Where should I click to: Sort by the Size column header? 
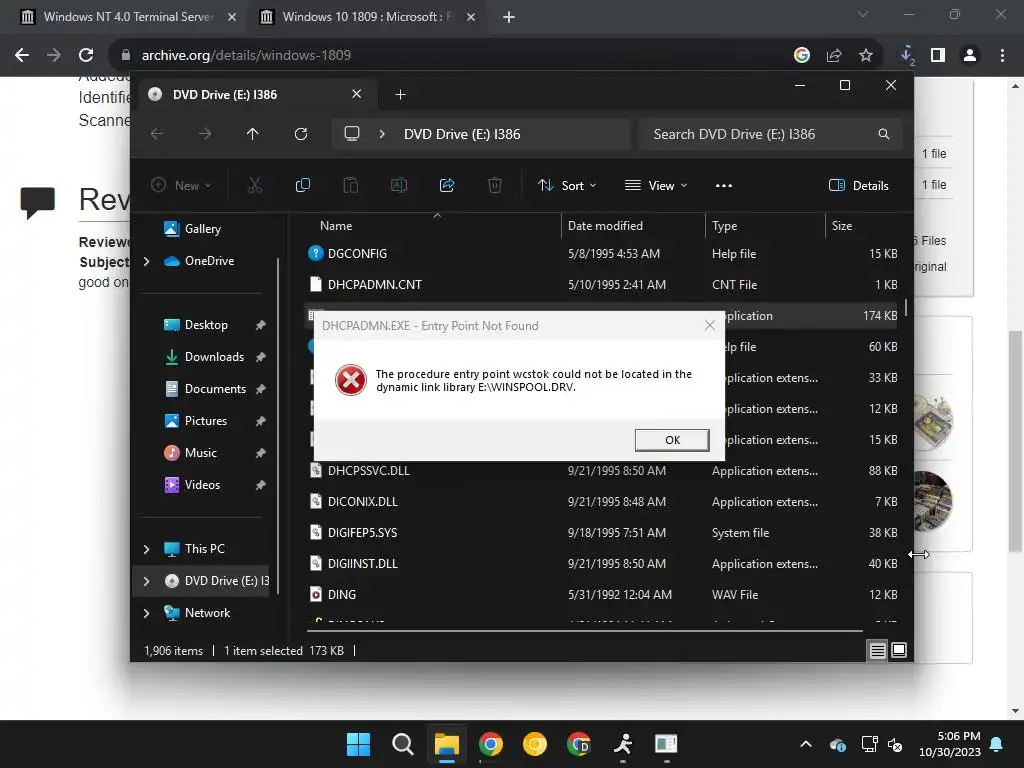coord(864,226)
